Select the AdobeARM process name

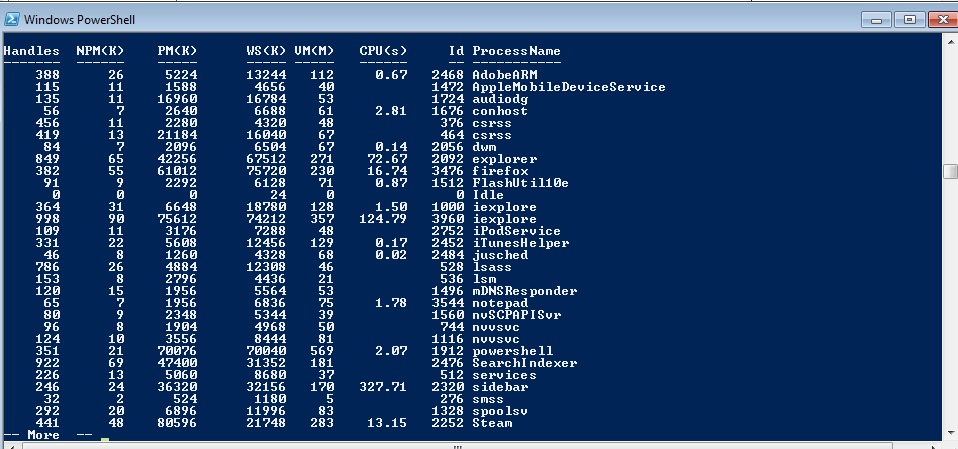(x=505, y=75)
